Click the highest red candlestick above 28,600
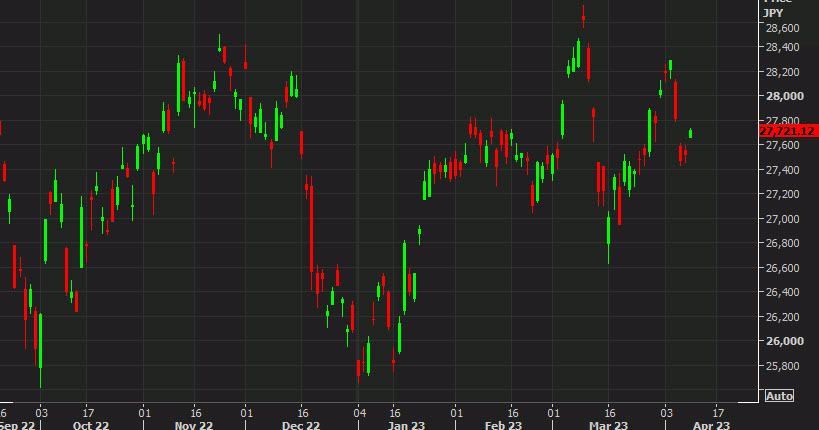The height and width of the screenshot is (430, 819). (583, 18)
